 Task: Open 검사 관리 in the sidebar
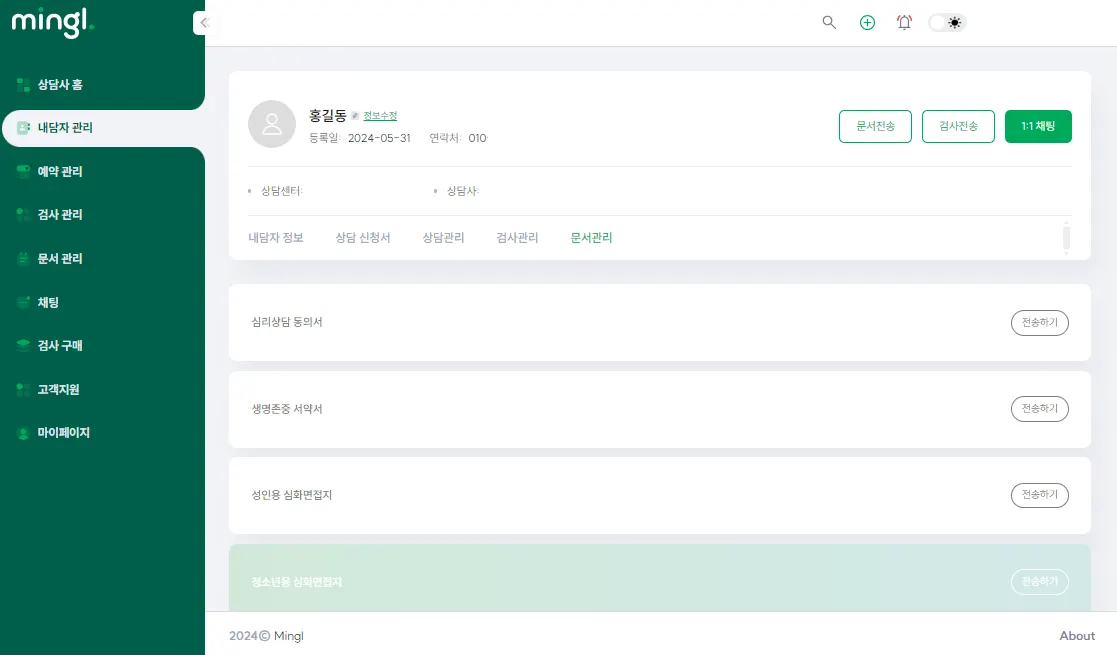[60, 215]
